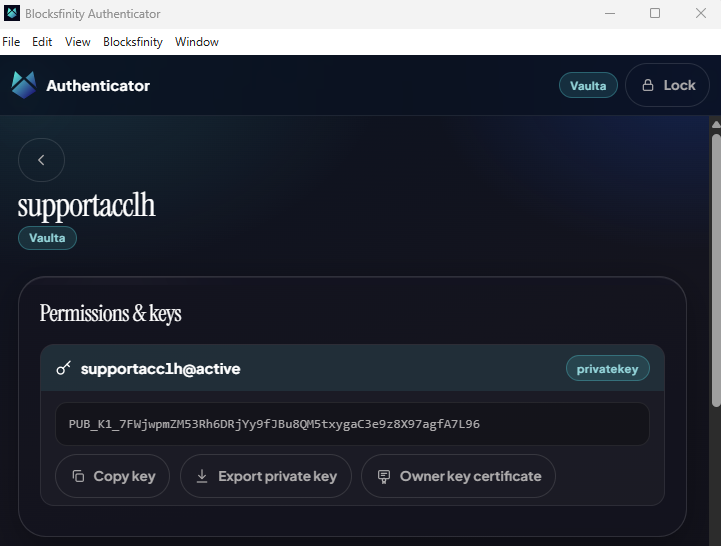Click the Blocksfinity fox logo in header
Image resolution: width=721 pixels, height=546 pixels.
[x=24, y=85]
